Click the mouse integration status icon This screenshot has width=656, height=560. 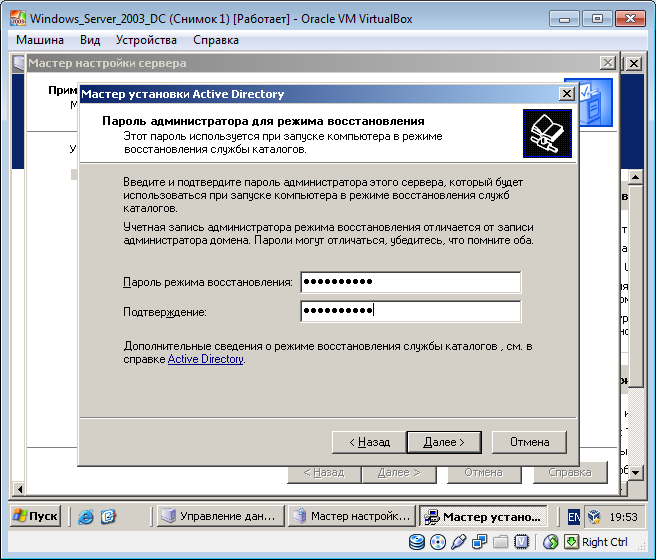click(551, 542)
